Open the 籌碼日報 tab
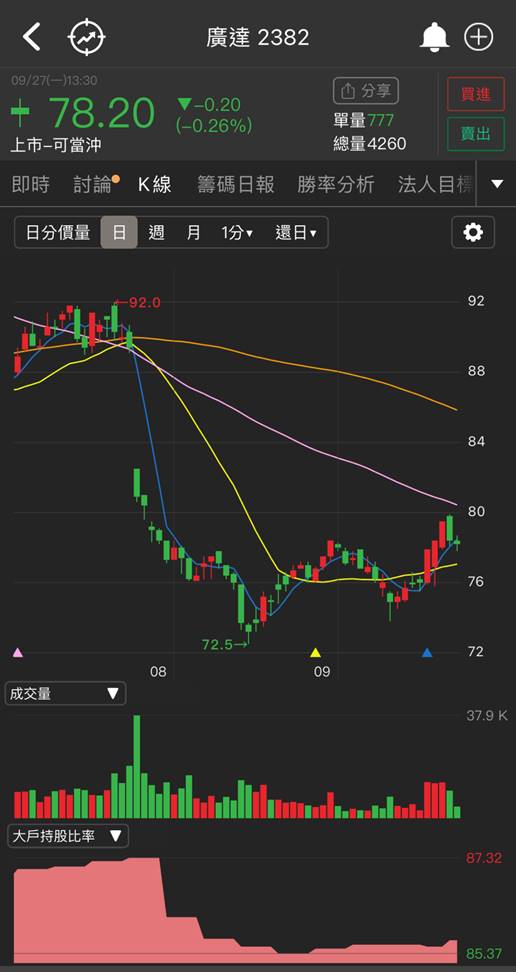 pyautogui.click(x=236, y=184)
